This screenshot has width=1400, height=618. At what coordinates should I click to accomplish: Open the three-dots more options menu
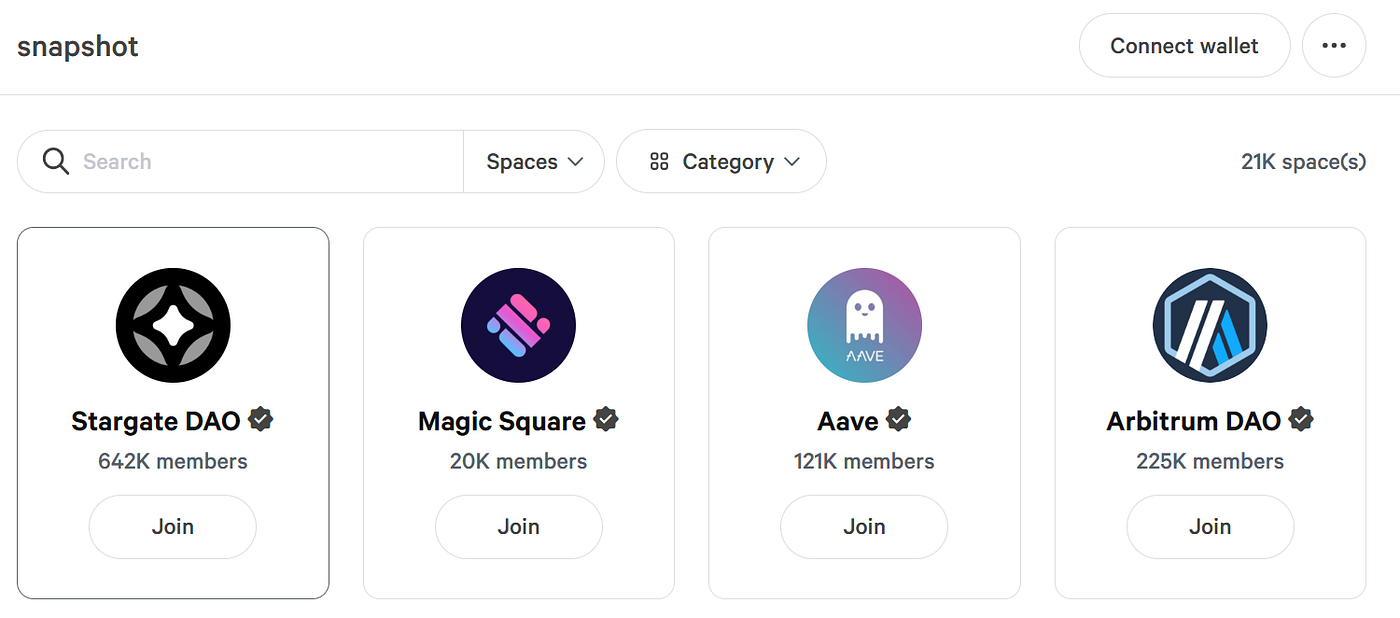[x=1334, y=45]
